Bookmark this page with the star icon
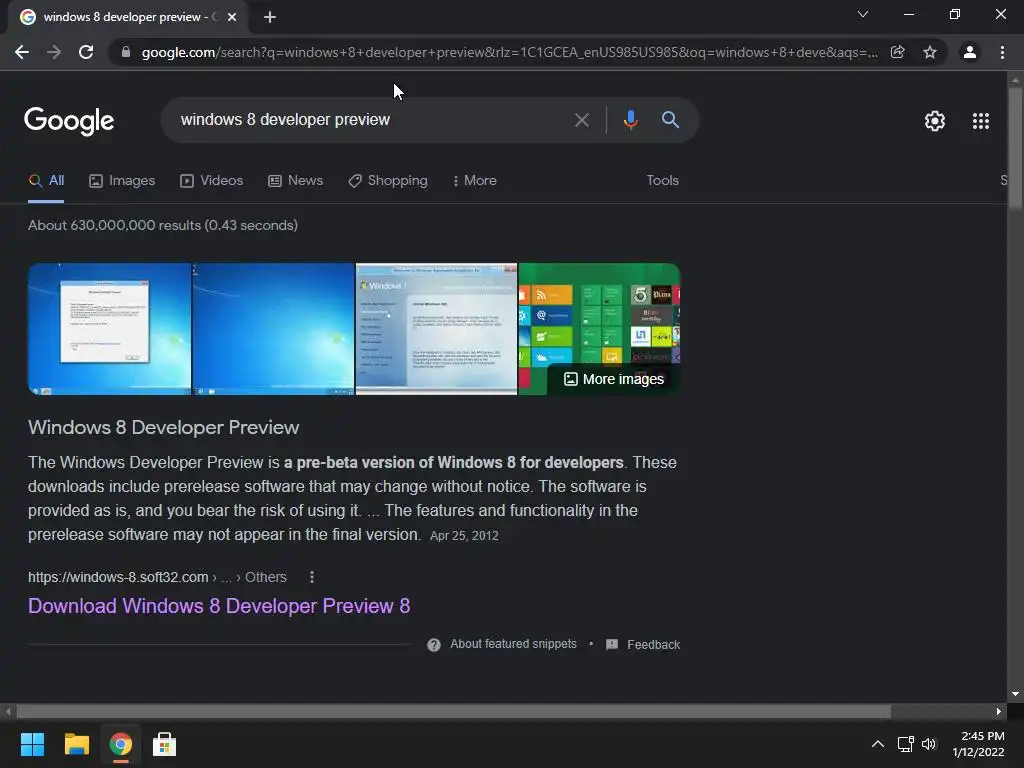 click(930, 52)
